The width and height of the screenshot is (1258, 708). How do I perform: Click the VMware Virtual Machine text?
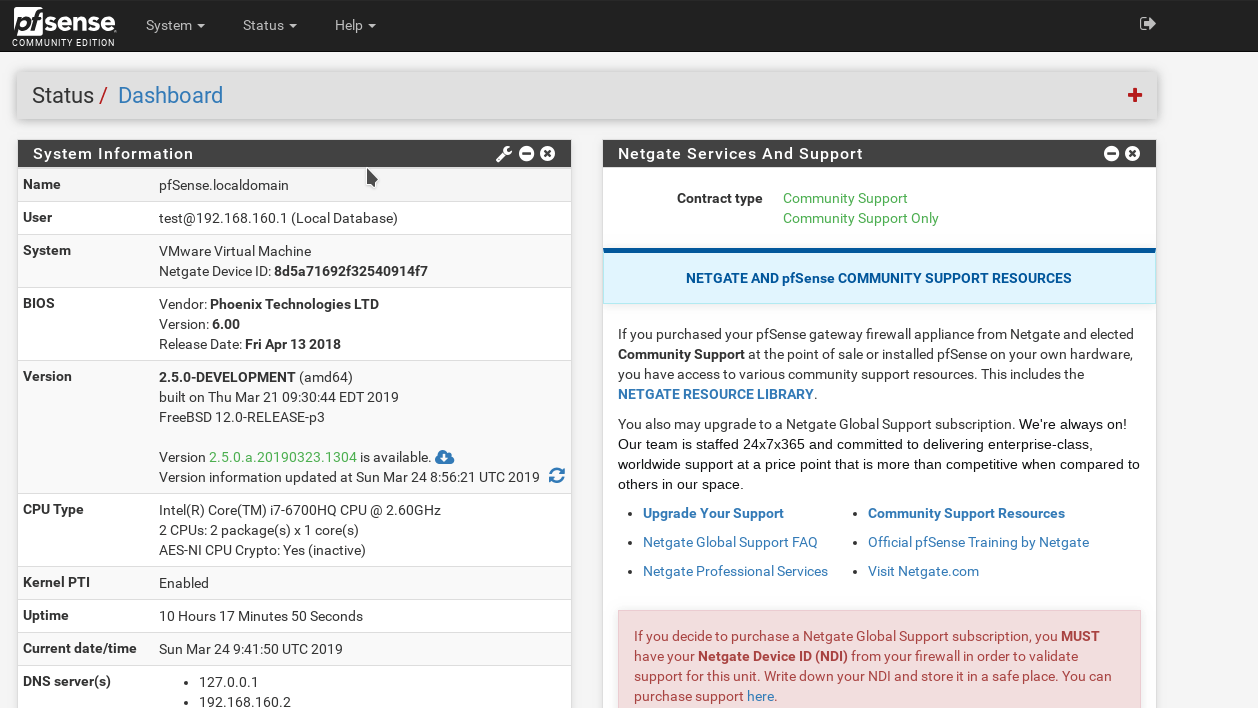(235, 251)
